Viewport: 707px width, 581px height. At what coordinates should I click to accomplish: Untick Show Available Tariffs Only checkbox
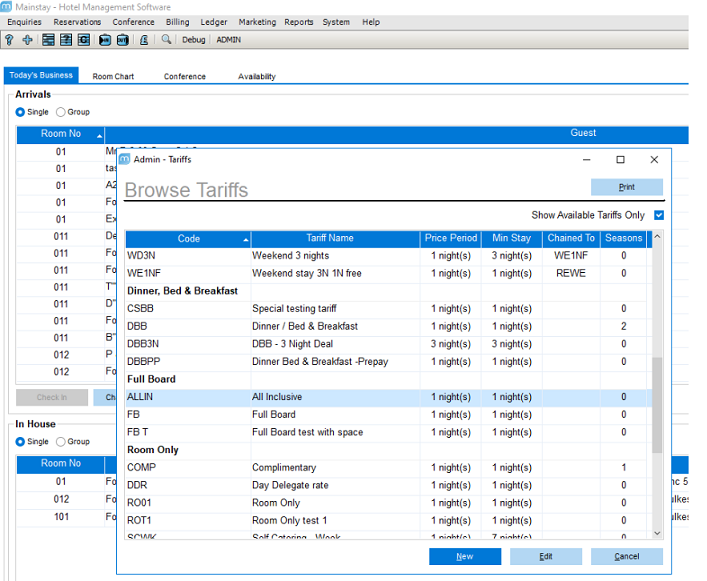[658, 215]
